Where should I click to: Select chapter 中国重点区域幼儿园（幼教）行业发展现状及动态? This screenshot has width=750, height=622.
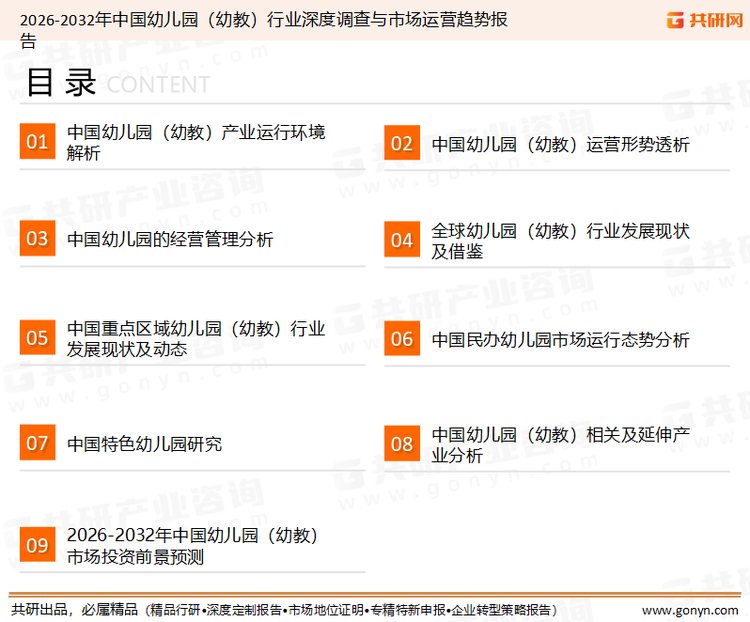point(196,339)
